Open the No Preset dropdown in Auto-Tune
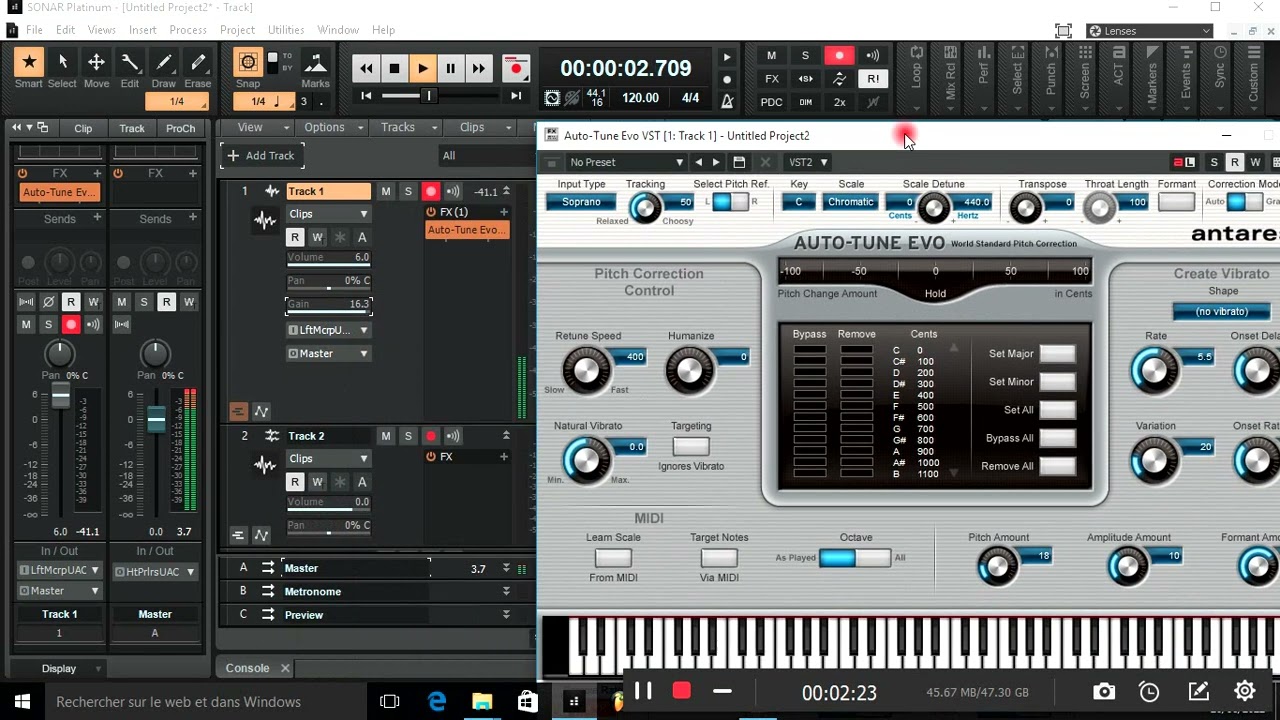This screenshot has height=720, width=1280. (626, 162)
